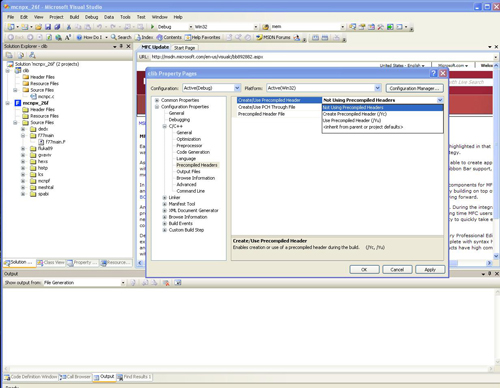The image size is (500, 388).
Task: Click Clear All icon in Output toolbar
Action: [166, 283]
